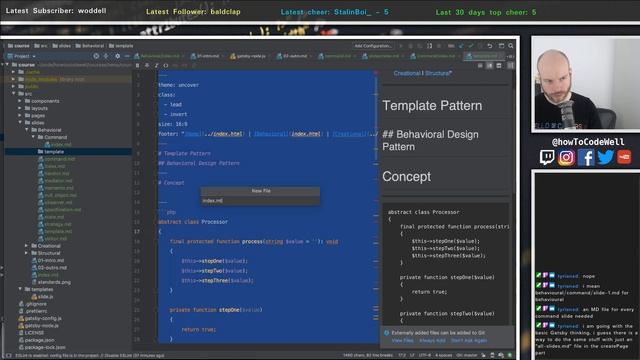Click the 'slides' breadcrumb in navigation bar
Image resolution: width=640 pixels, height=360 pixels.
62,46
